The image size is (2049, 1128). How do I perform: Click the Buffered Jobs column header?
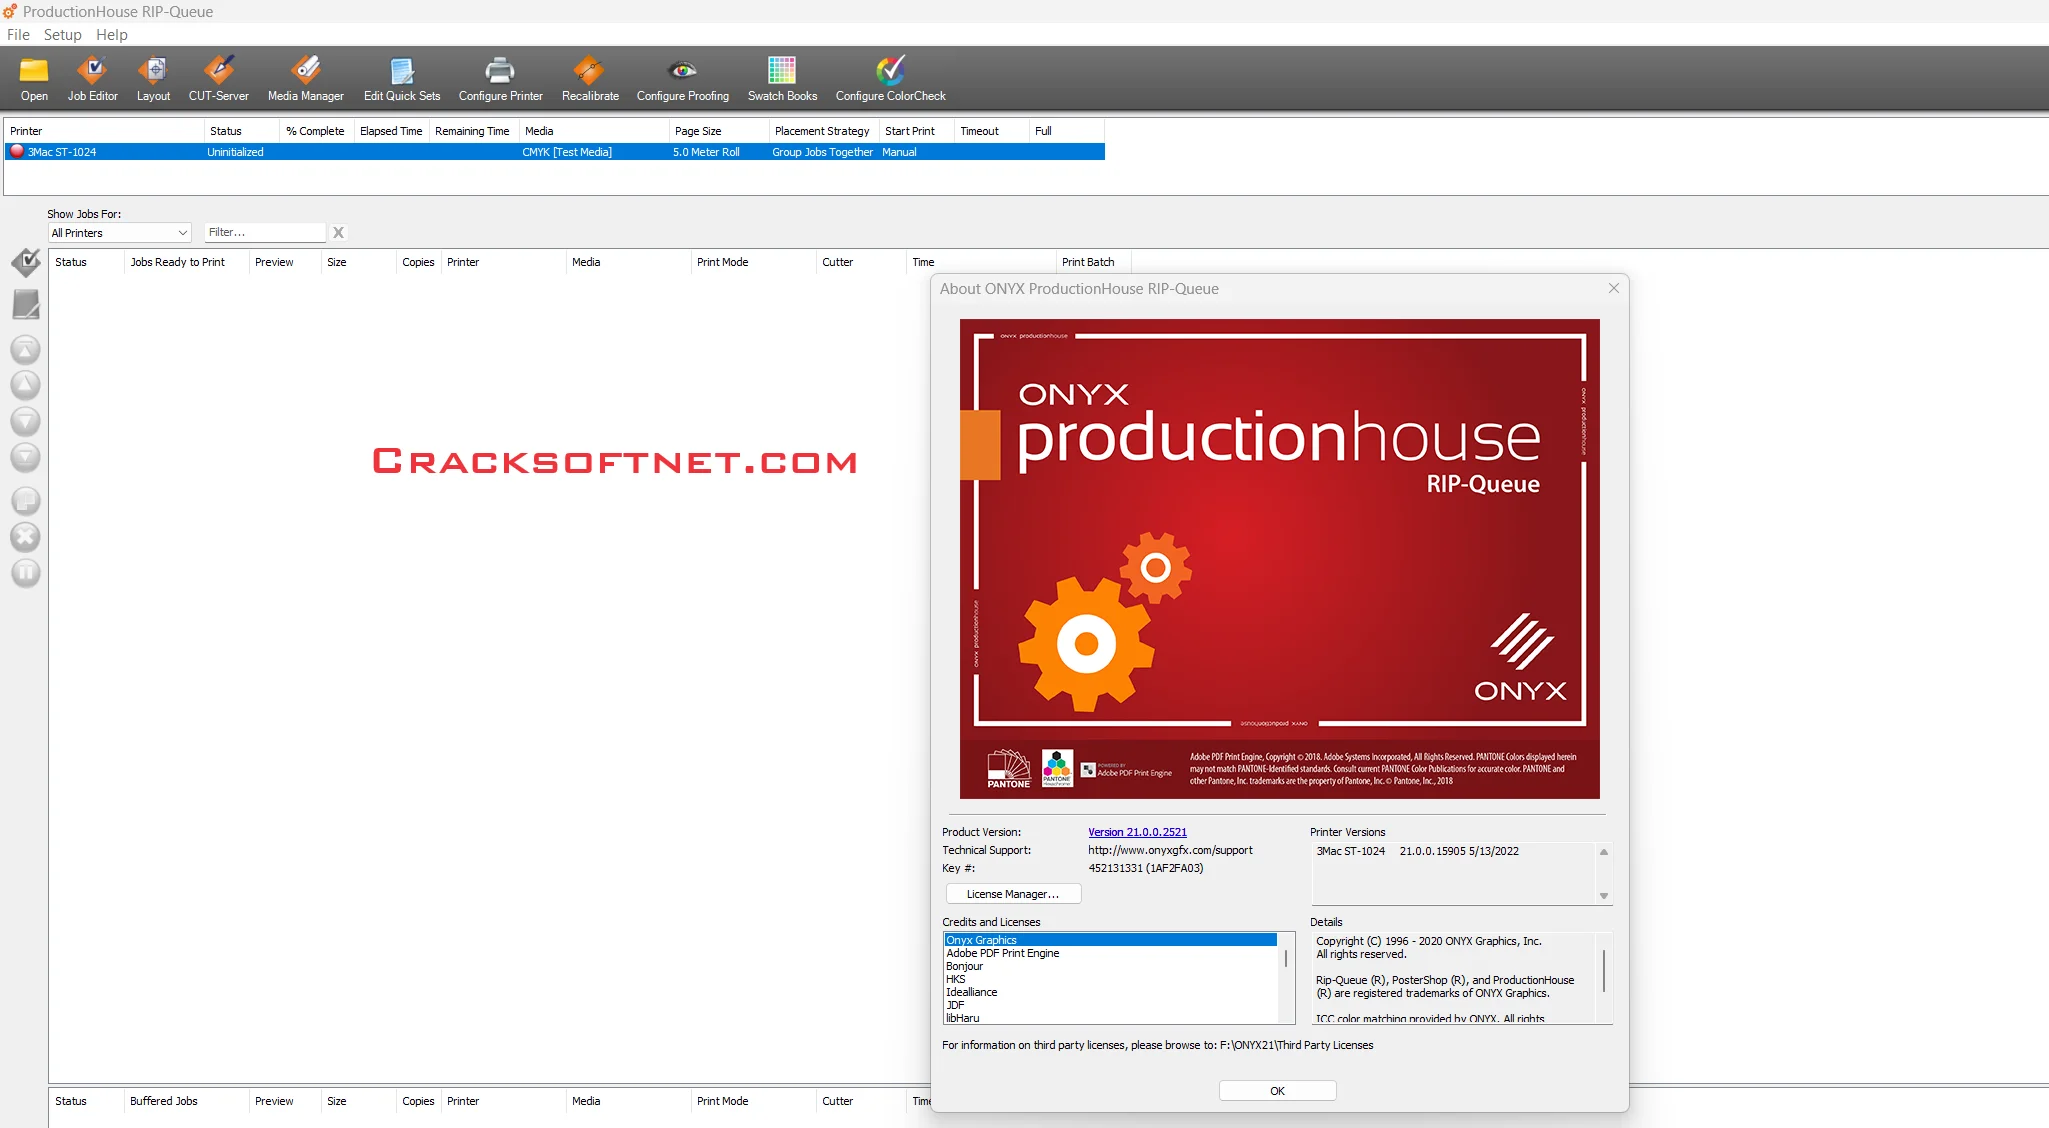pos(185,1101)
